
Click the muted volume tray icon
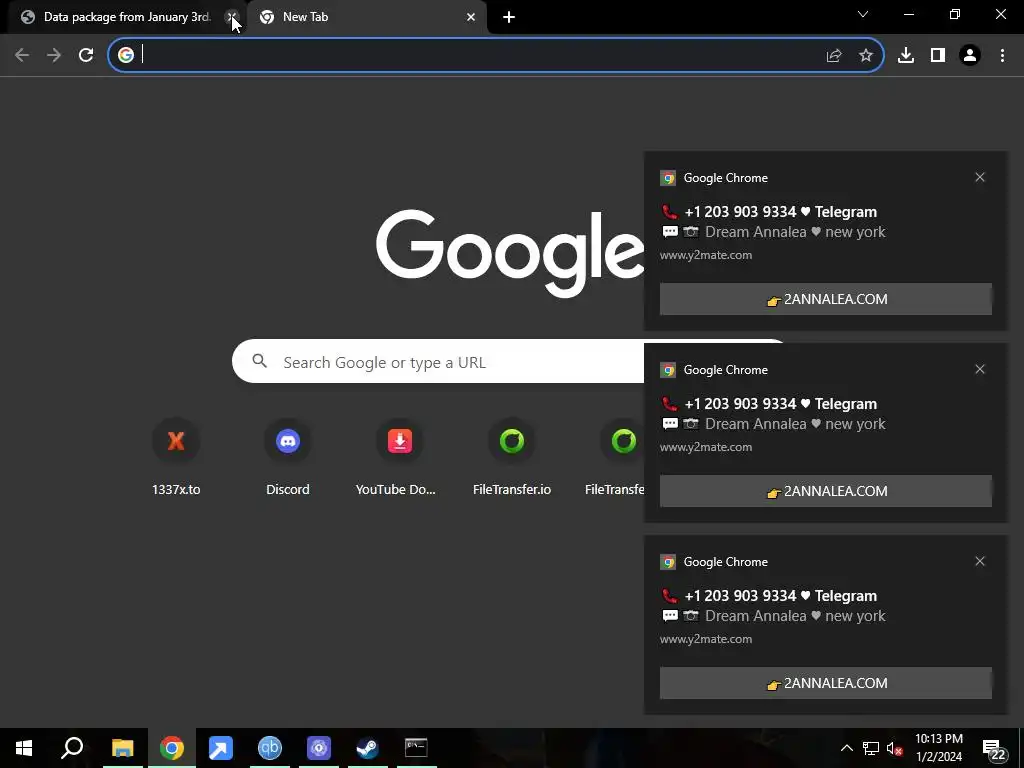click(894, 748)
